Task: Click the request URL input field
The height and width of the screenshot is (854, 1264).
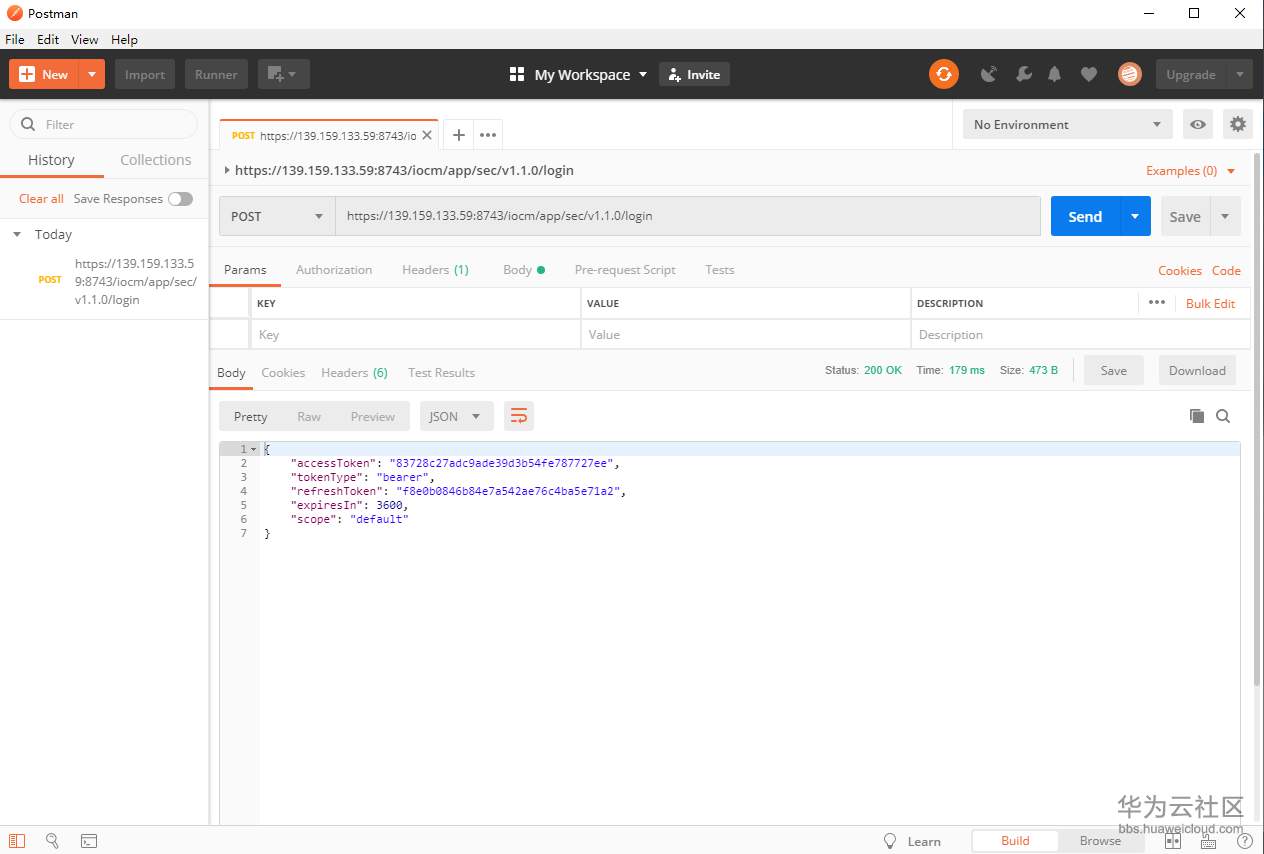Action: tap(688, 216)
